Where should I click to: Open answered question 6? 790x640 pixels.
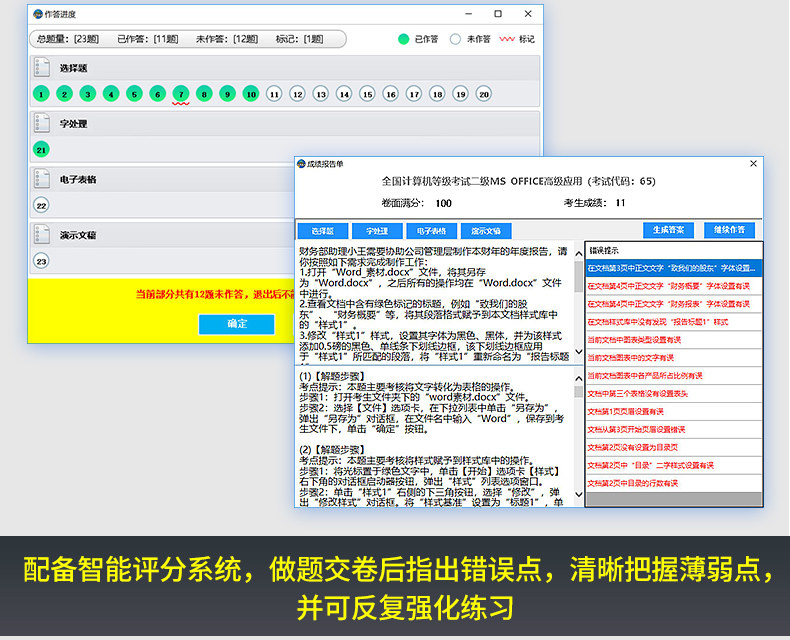[158, 94]
